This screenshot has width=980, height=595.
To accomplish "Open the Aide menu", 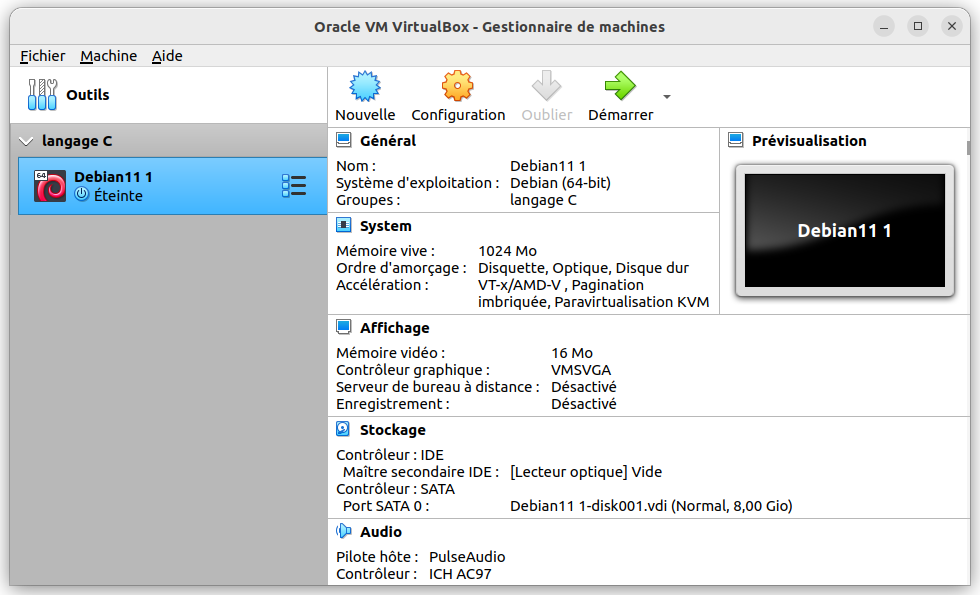I will (x=167, y=56).
